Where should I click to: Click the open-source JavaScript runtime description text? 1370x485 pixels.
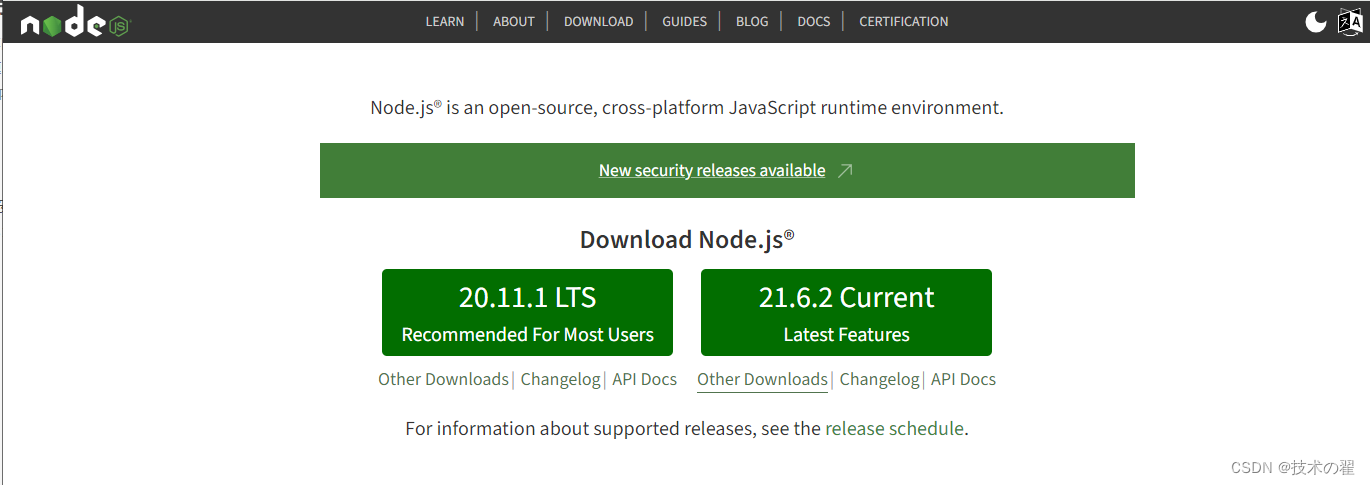tap(687, 107)
